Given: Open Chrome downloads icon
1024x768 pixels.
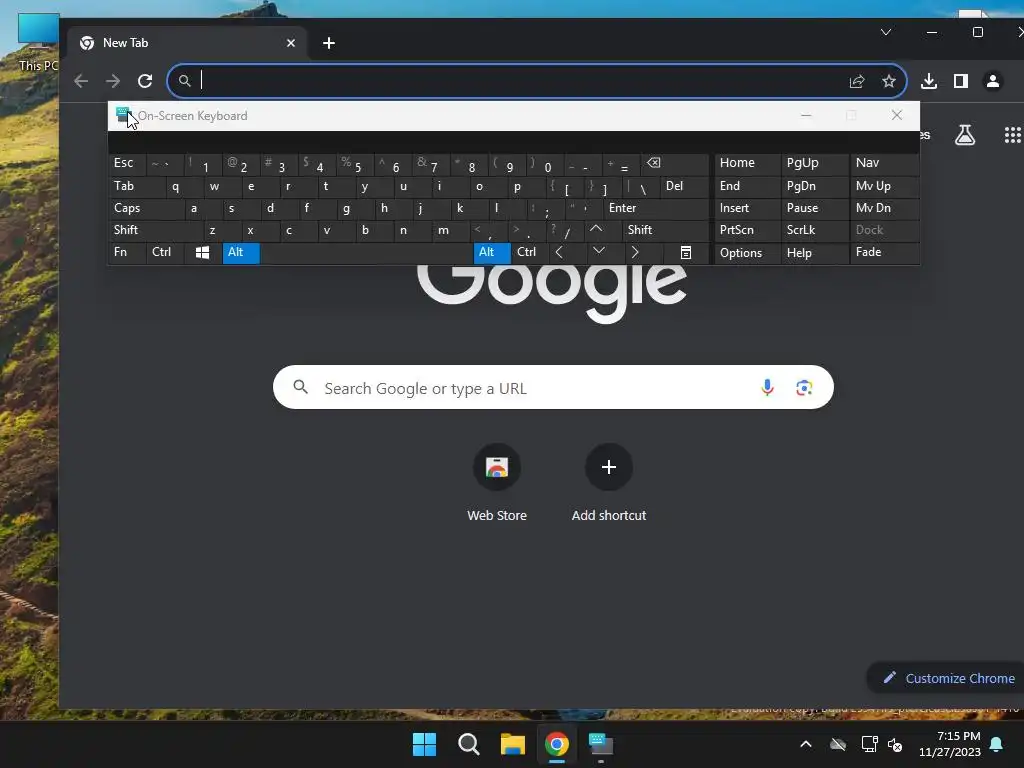Looking at the screenshot, I should pyautogui.click(x=929, y=81).
